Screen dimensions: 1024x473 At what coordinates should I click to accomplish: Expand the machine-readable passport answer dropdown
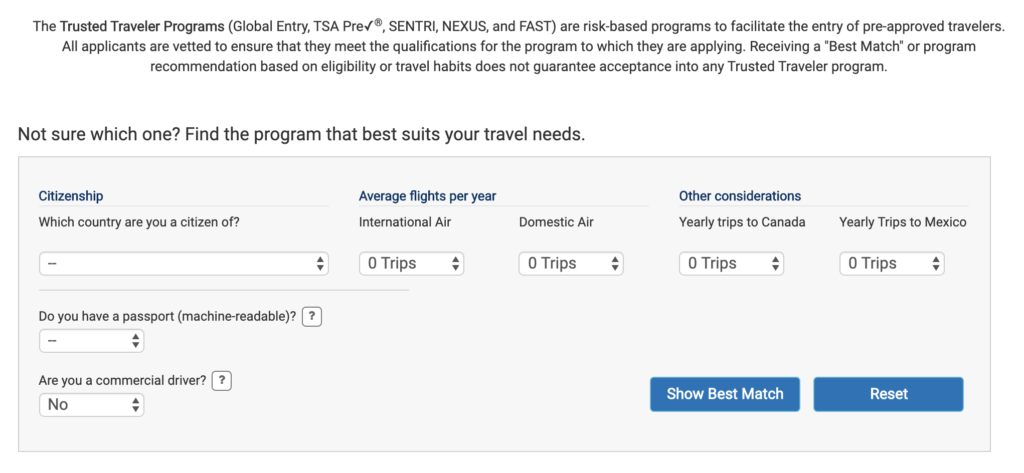91,341
